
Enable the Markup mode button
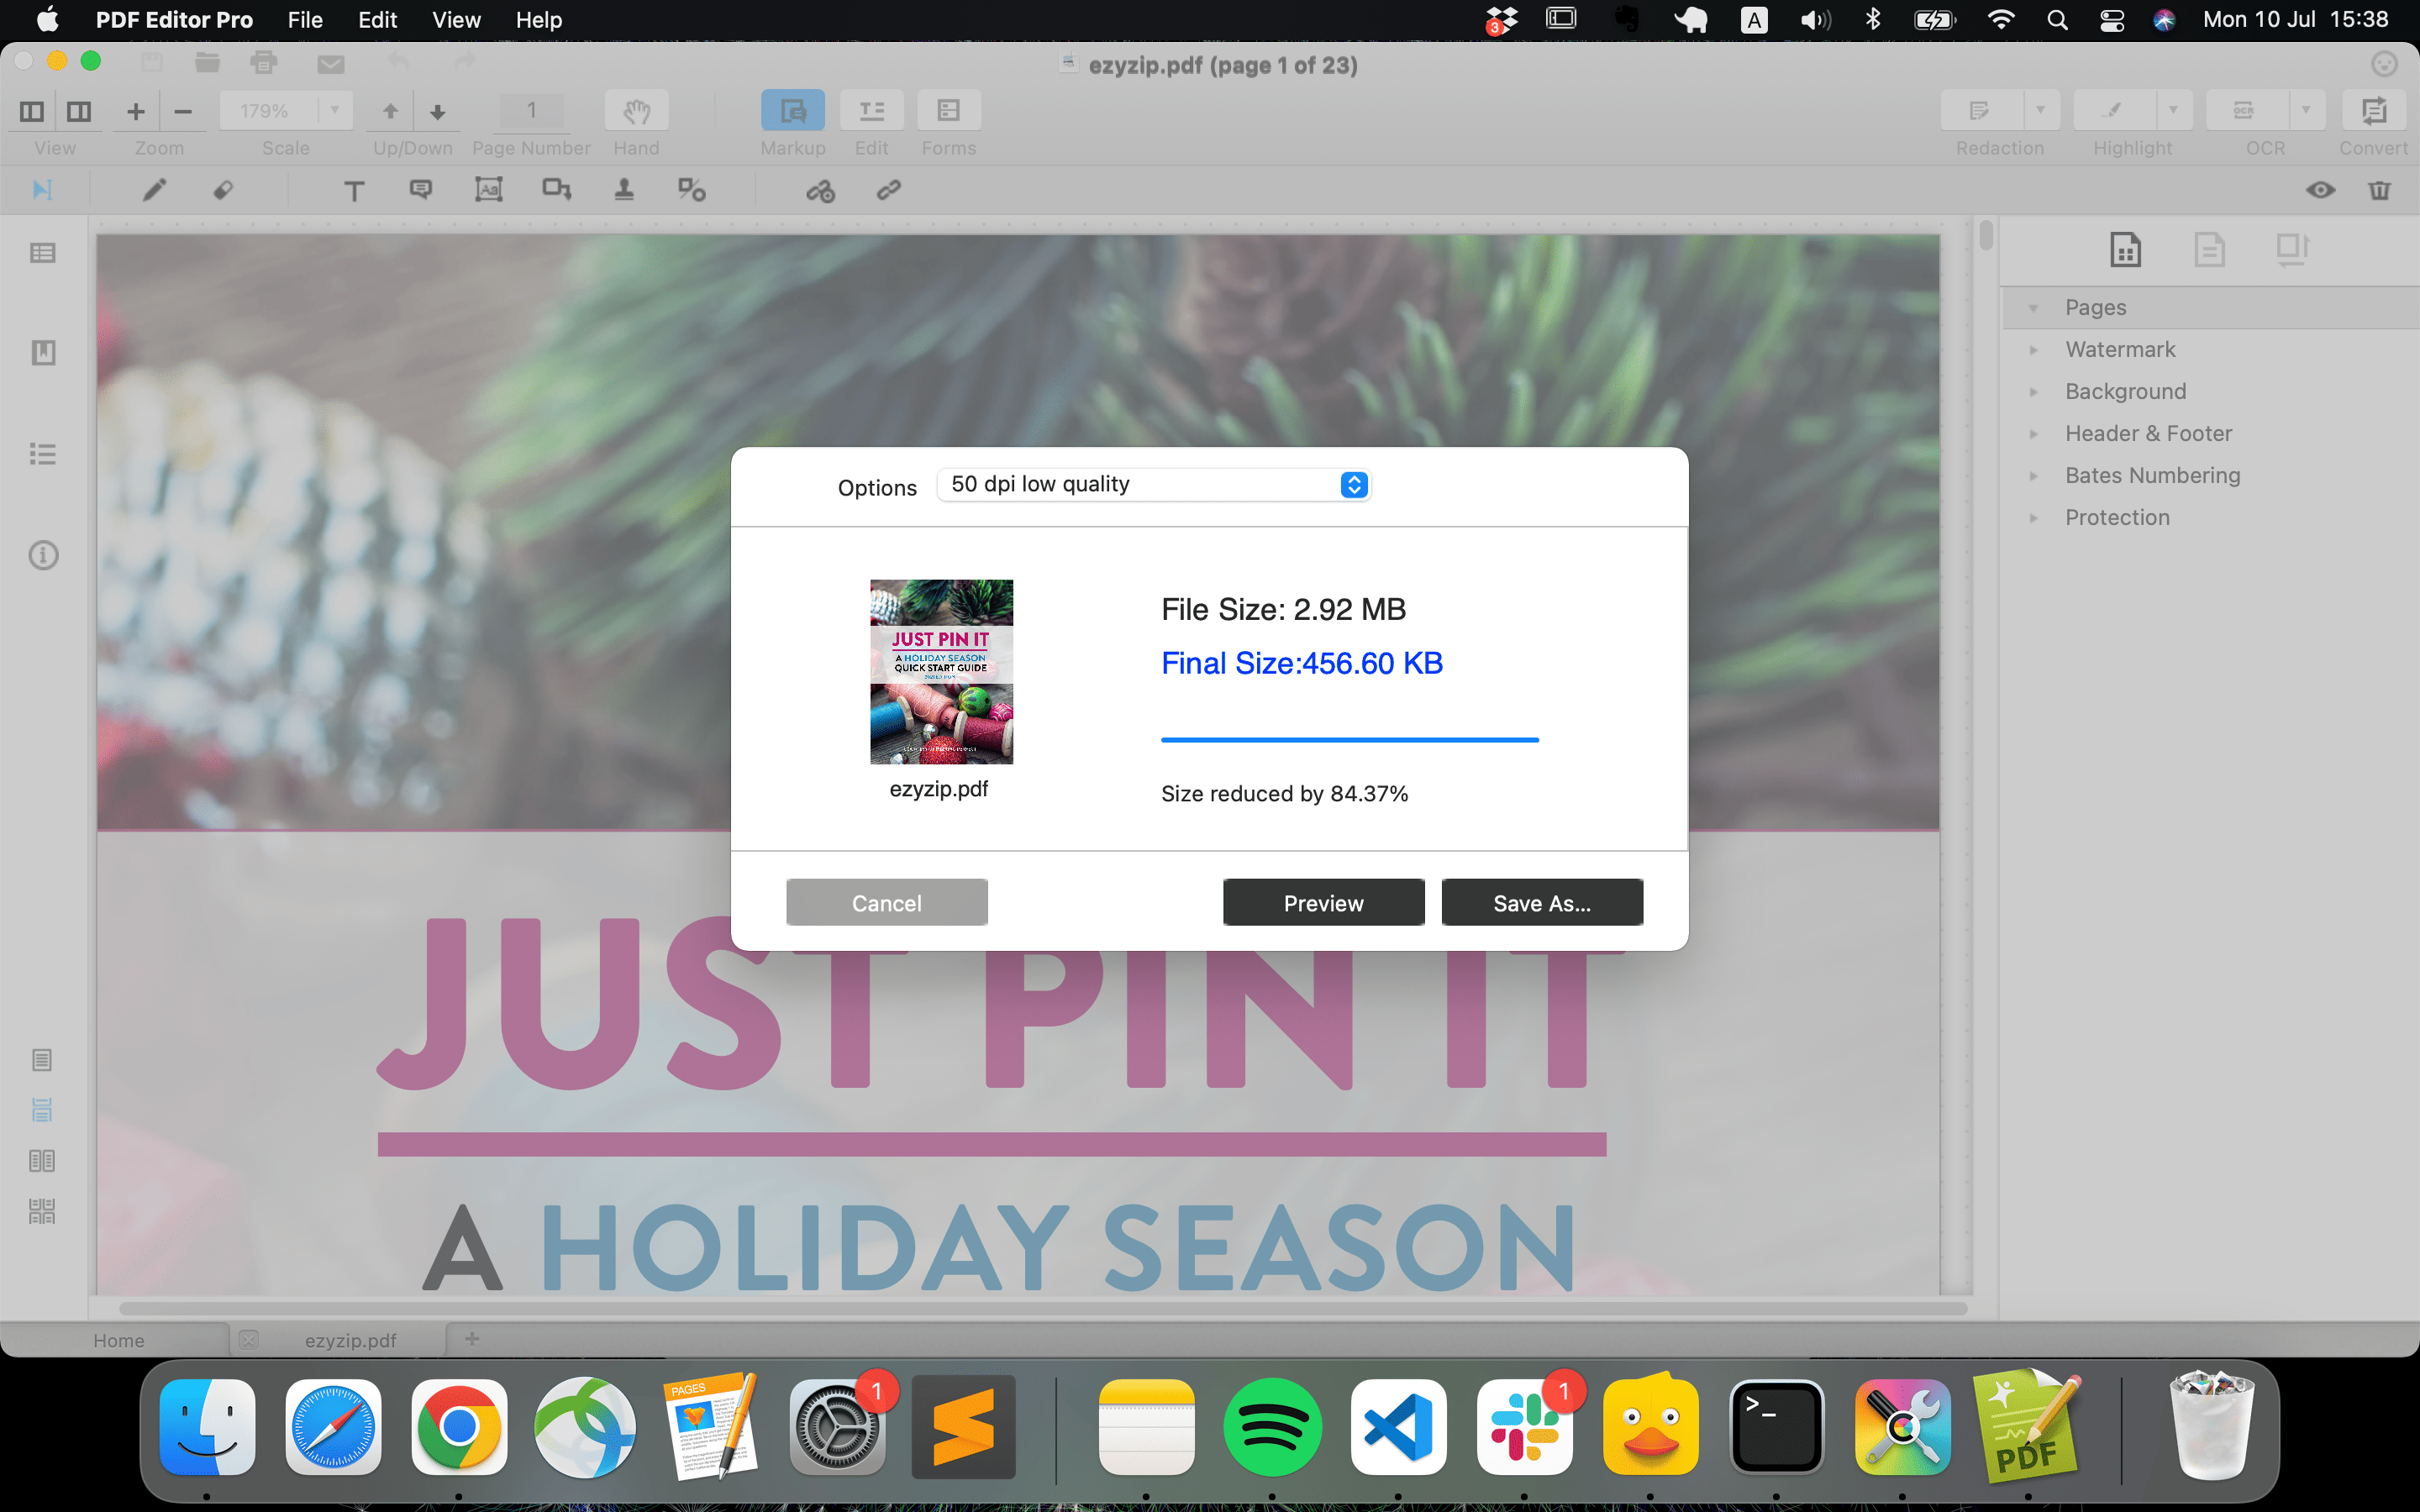click(792, 111)
